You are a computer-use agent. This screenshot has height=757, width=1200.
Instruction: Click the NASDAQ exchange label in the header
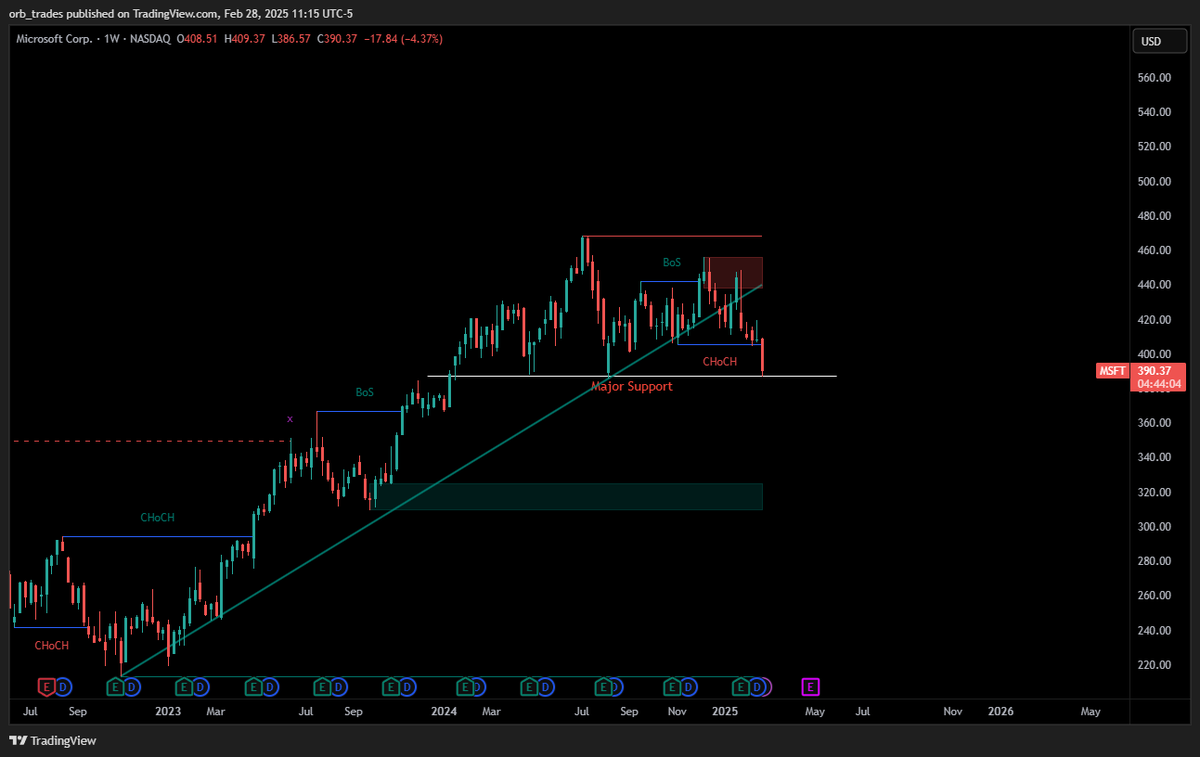pyautogui.click(x=150, y=39)
